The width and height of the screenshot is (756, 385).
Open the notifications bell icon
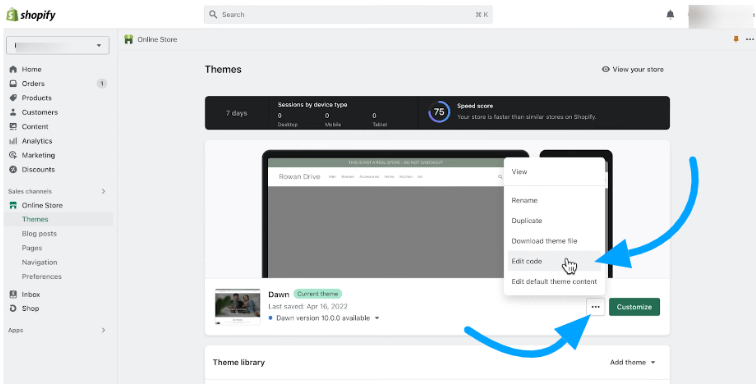tap(670, 15)
